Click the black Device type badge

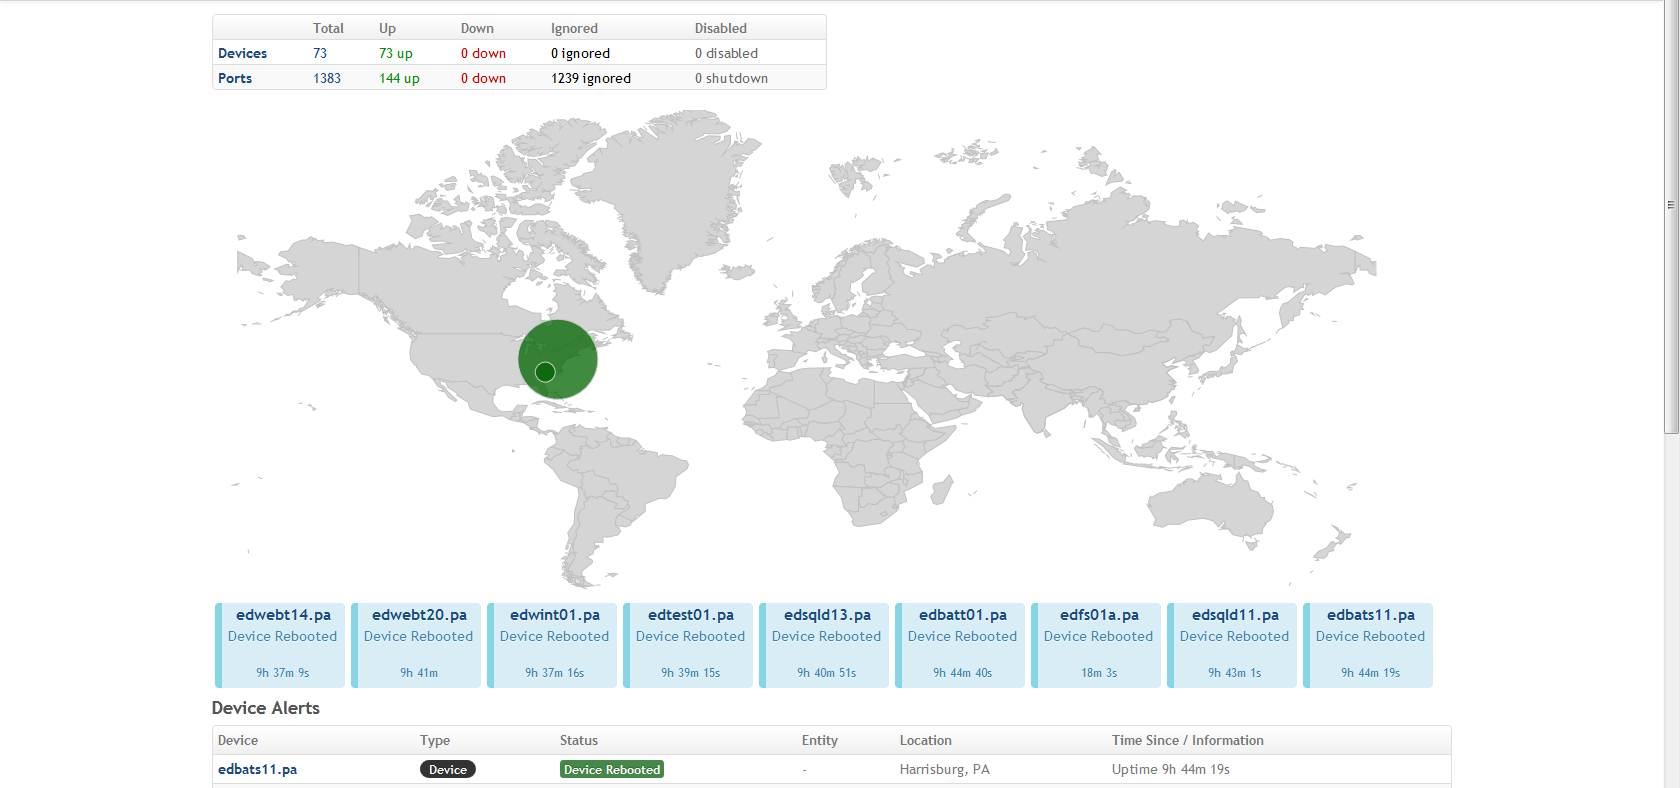[447, 769]
